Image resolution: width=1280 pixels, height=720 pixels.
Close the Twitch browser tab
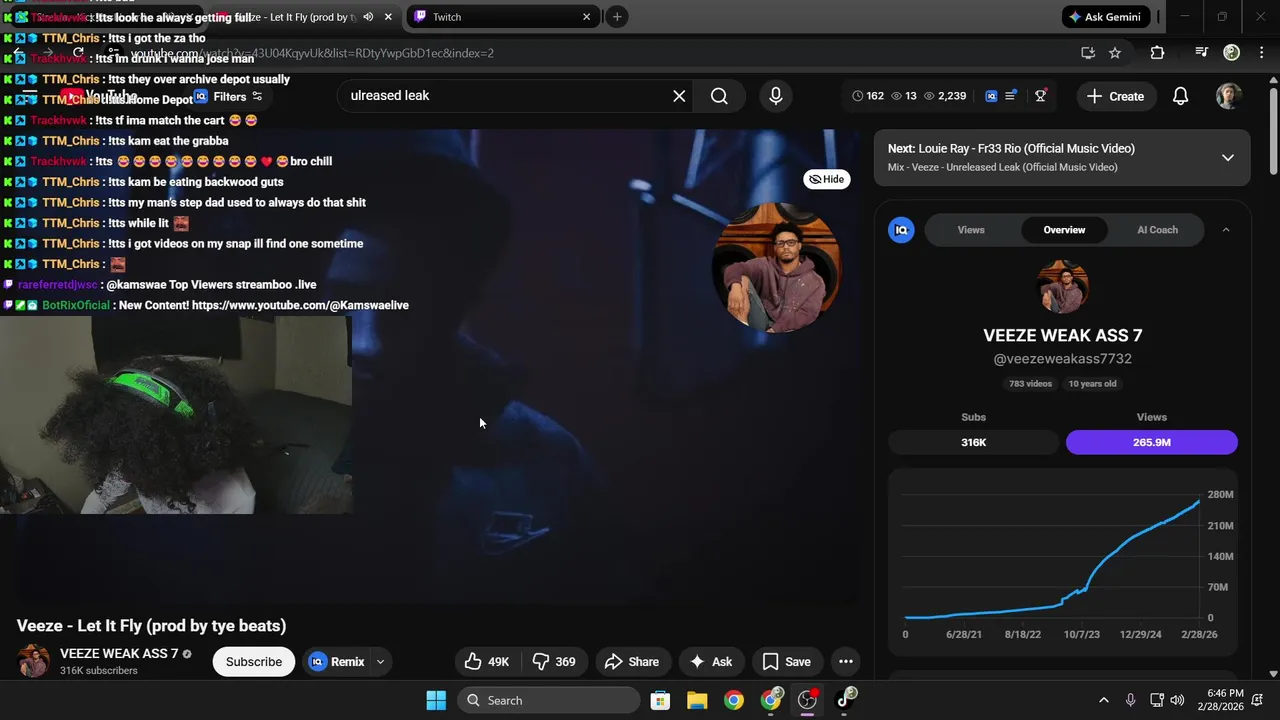click(586, 17)
